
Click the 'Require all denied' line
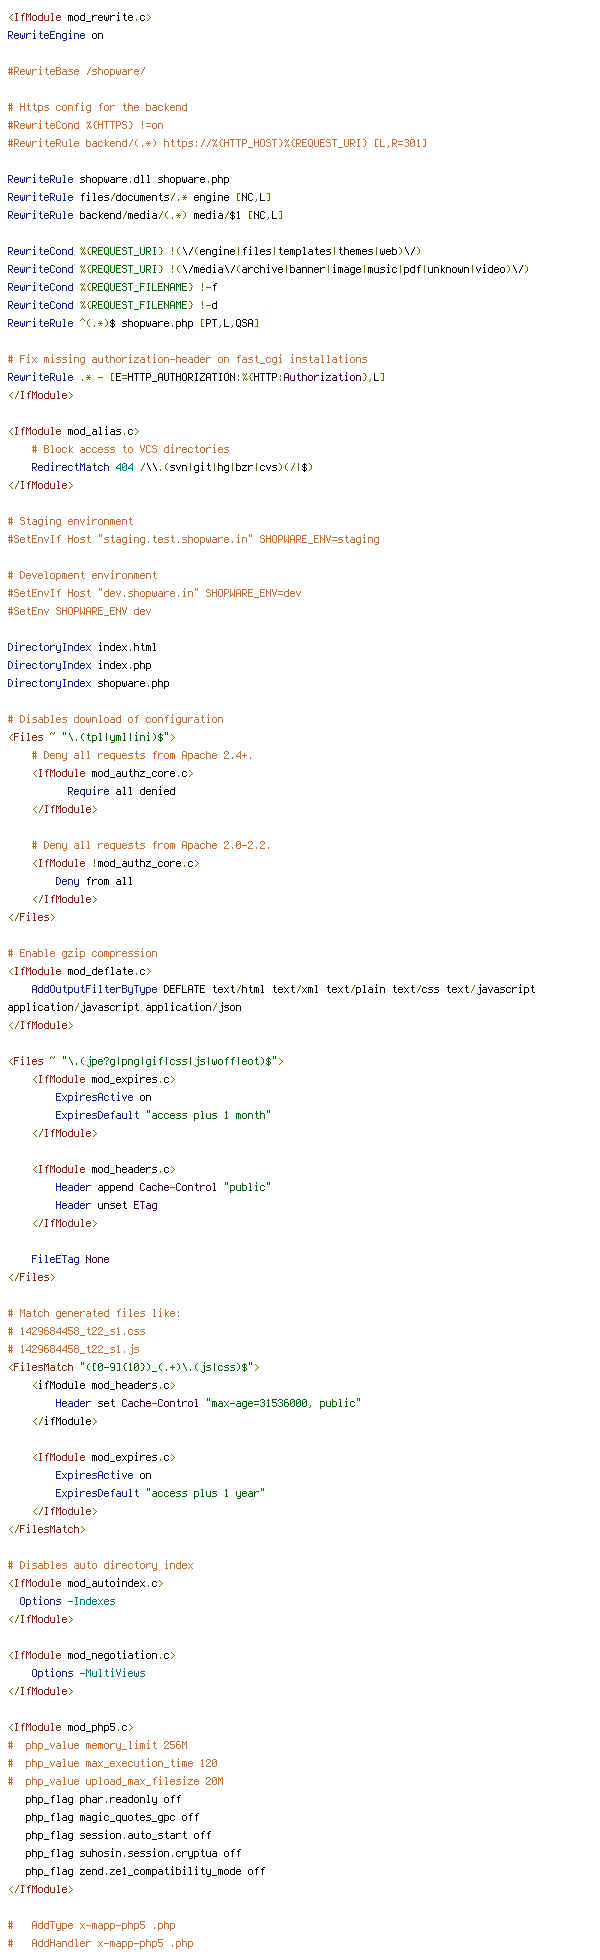(121, 791)
